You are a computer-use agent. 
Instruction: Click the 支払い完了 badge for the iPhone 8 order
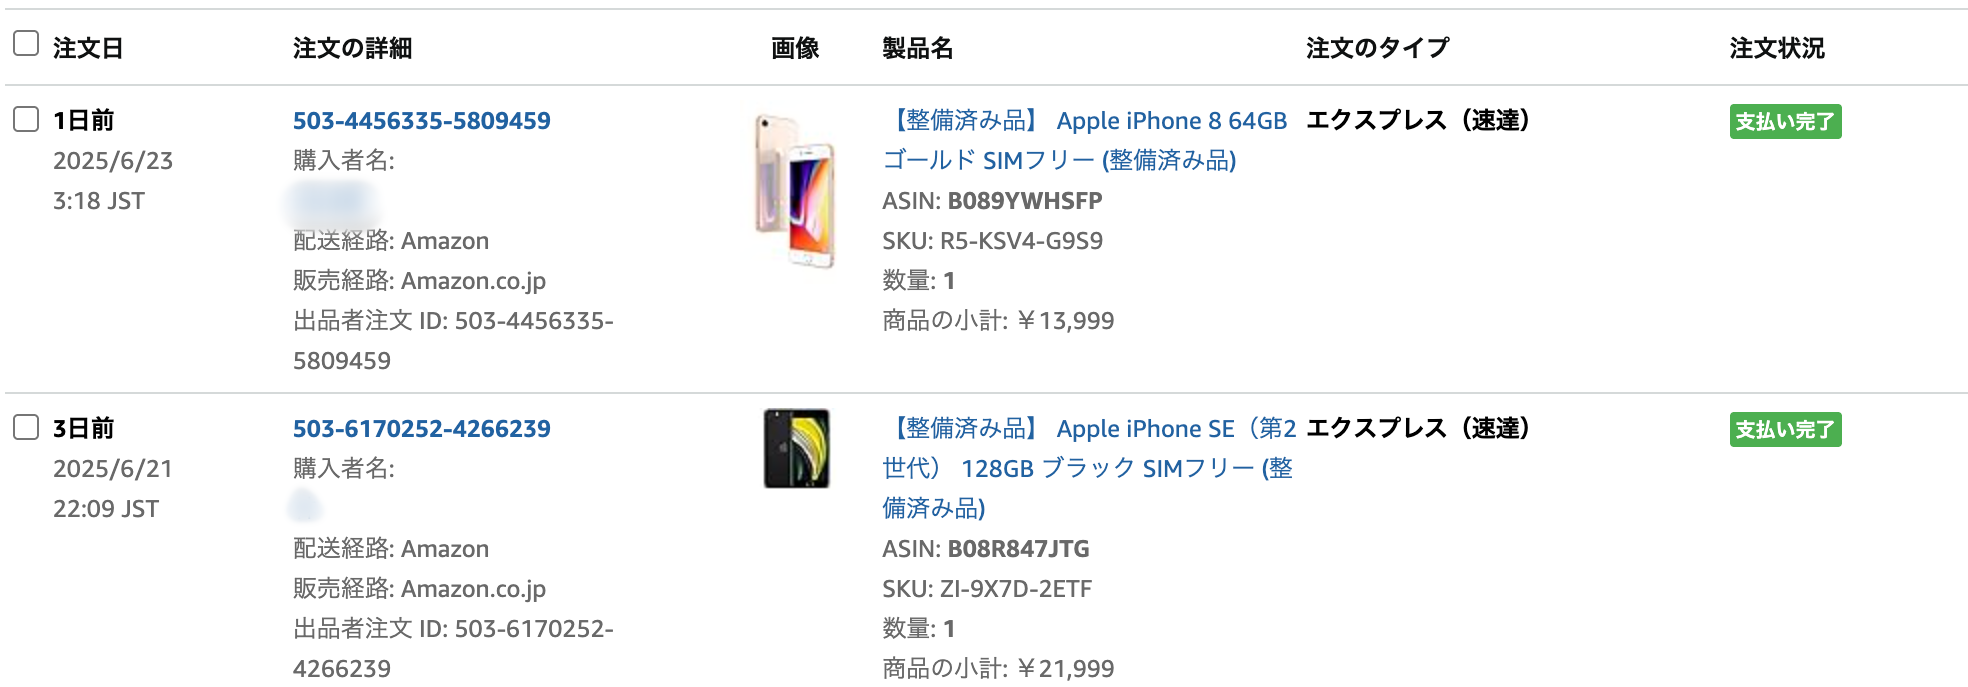point(1785,122)
